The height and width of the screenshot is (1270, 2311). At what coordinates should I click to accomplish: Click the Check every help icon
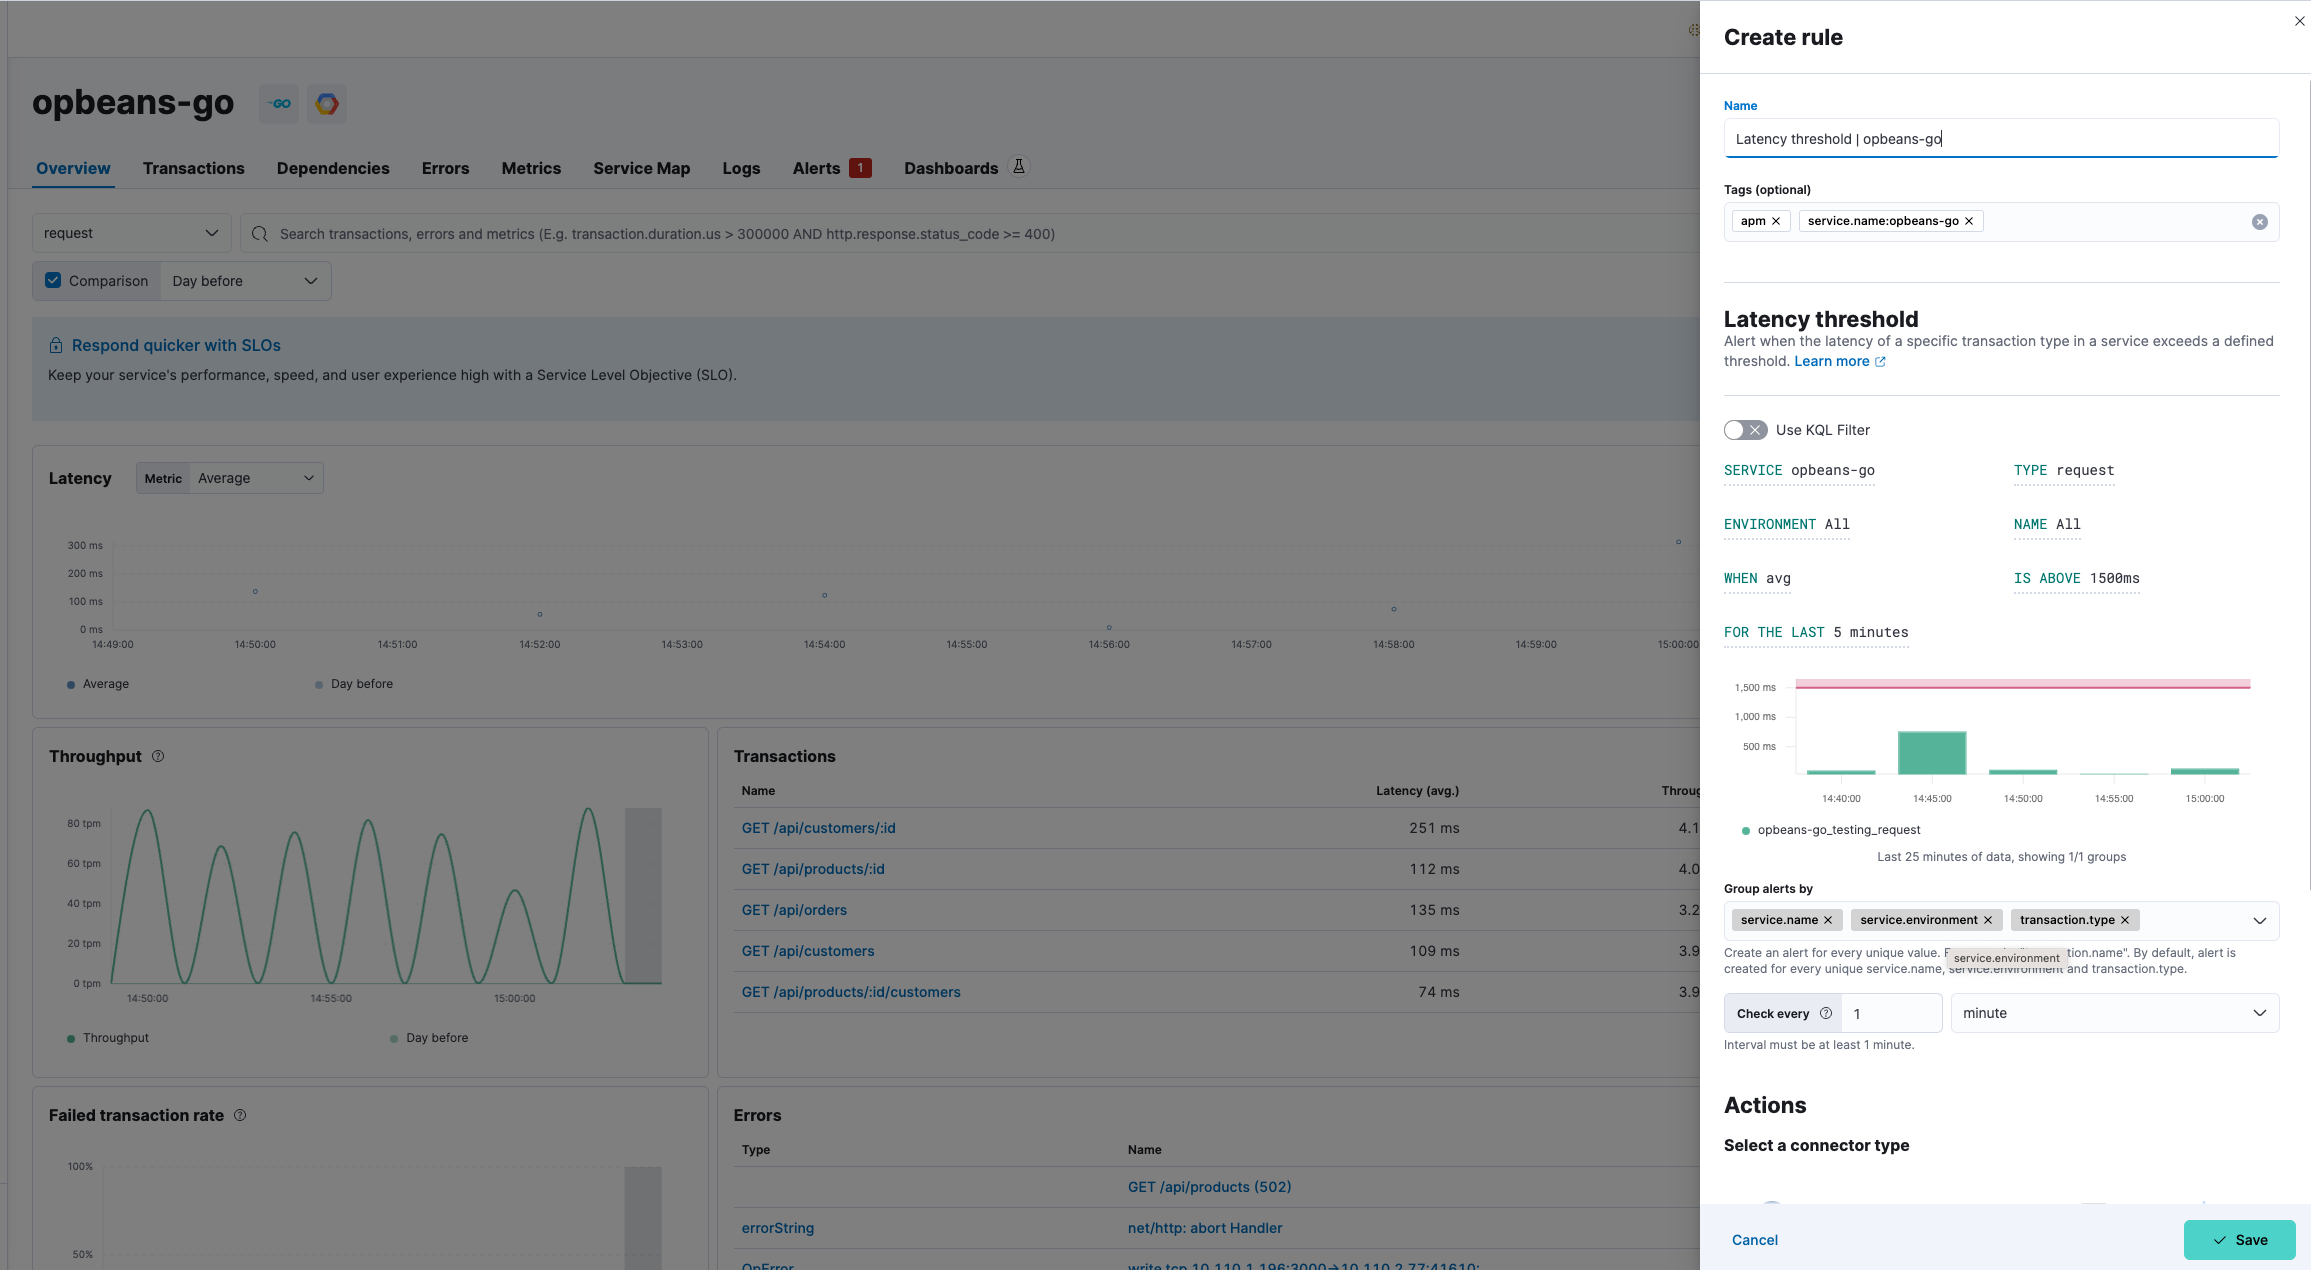1826,1013
